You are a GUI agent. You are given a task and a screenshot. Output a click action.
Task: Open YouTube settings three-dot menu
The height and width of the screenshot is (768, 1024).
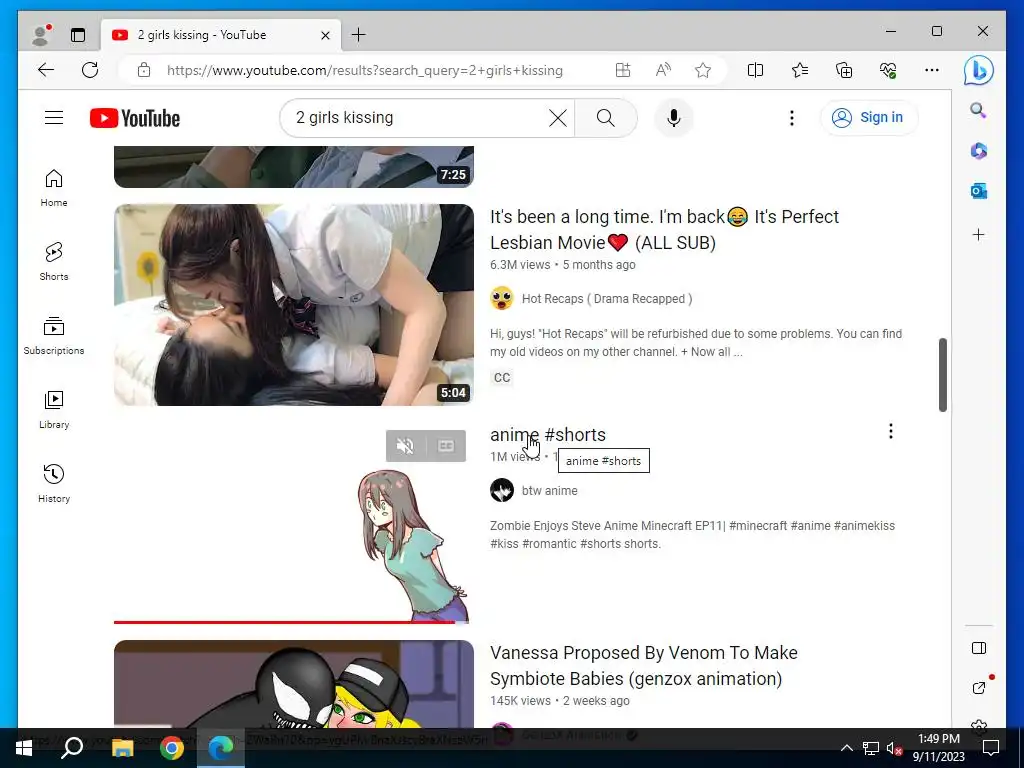tap(792, 118)
